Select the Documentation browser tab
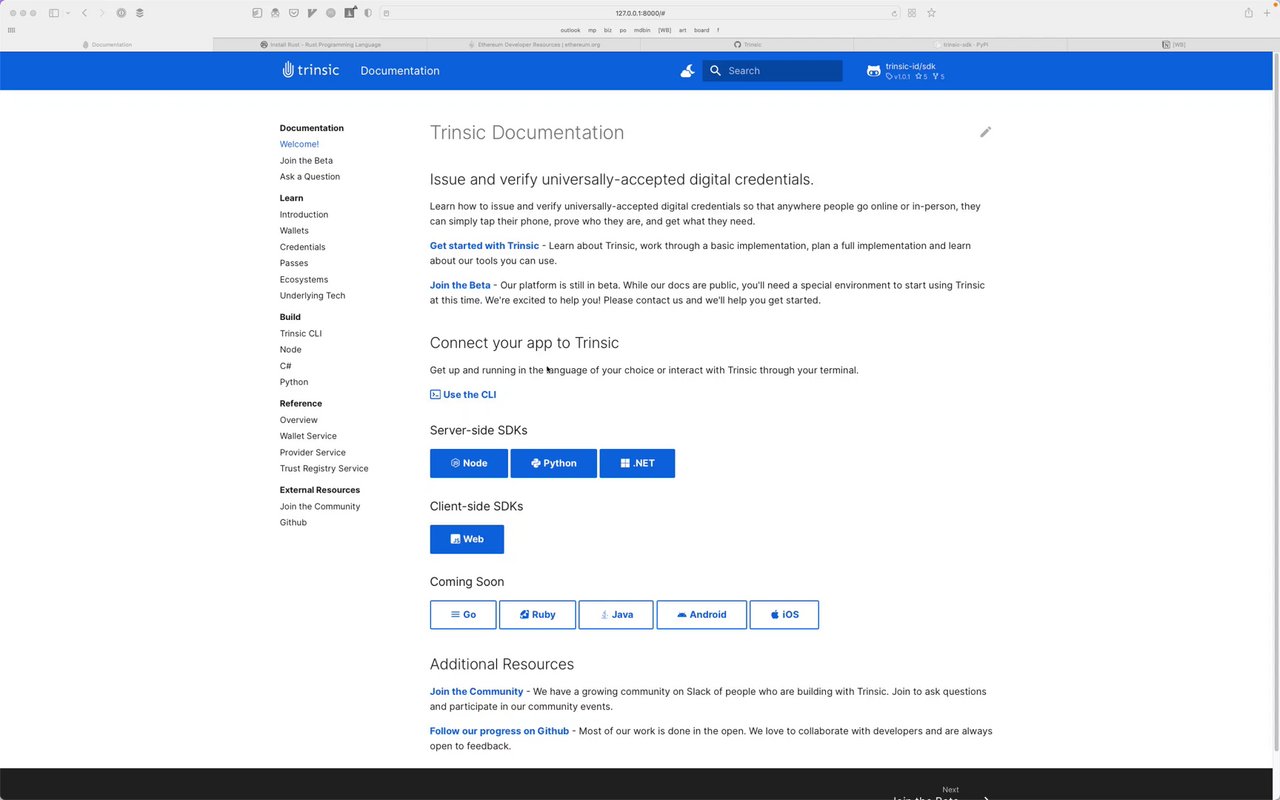Viewport: 1280px width, 800px height. tap(107, 44)
